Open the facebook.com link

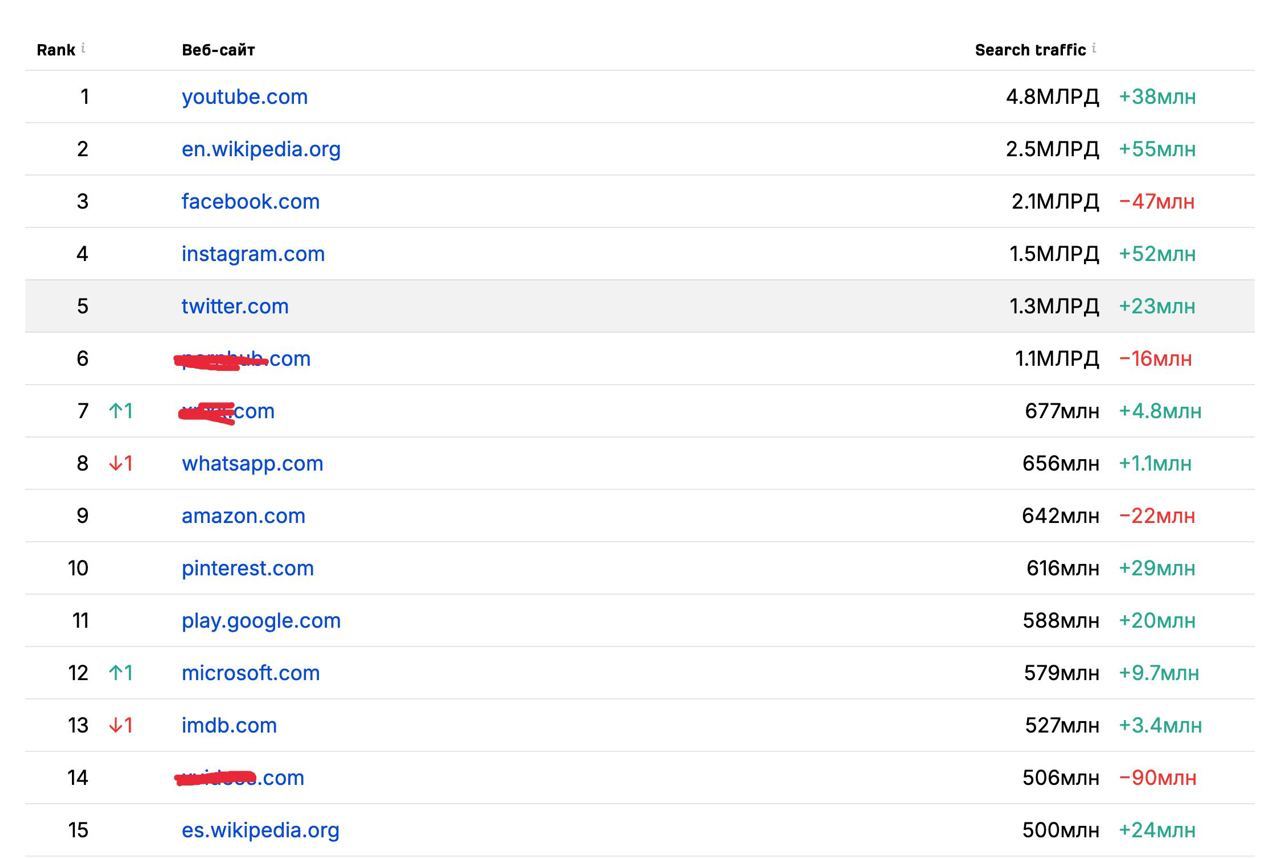click(250, 201)
